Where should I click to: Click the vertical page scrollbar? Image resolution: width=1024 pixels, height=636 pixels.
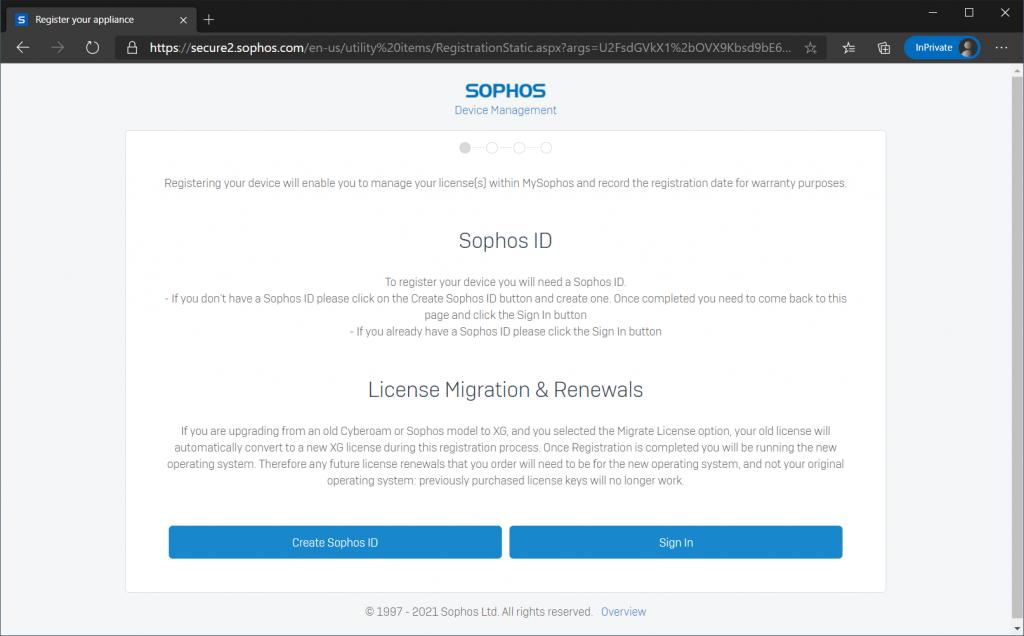click(x=1017, y=346)
